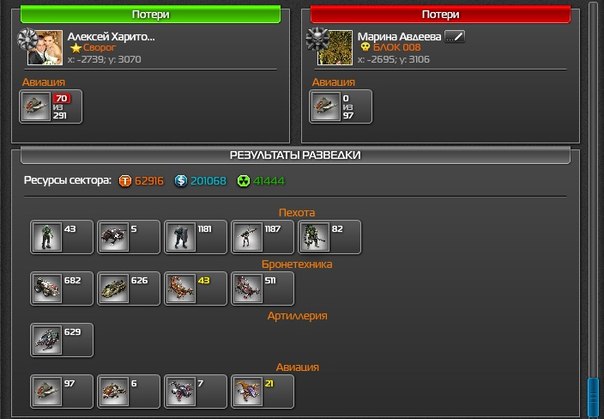
Task: Click the uranium amount 41444
Action: (269, 181)
